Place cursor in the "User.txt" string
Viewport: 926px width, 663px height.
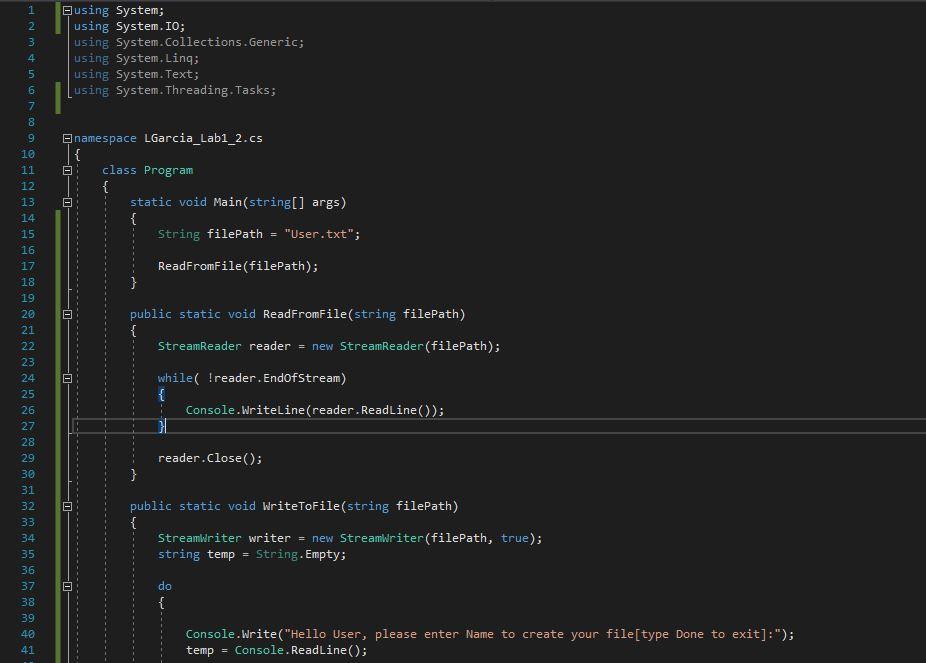click(320, 234)
